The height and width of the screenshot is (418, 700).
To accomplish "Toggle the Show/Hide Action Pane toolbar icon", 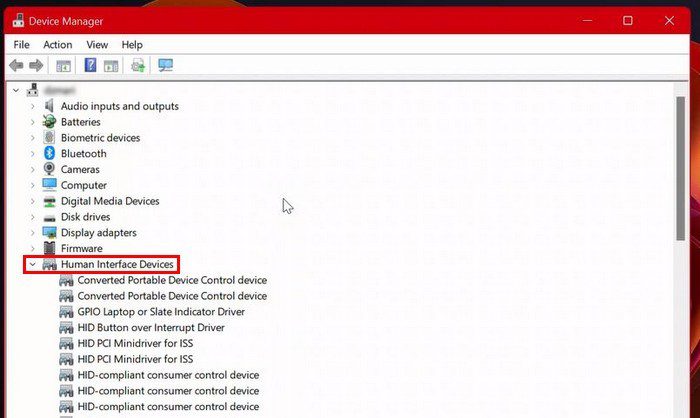I will [111, 66].
